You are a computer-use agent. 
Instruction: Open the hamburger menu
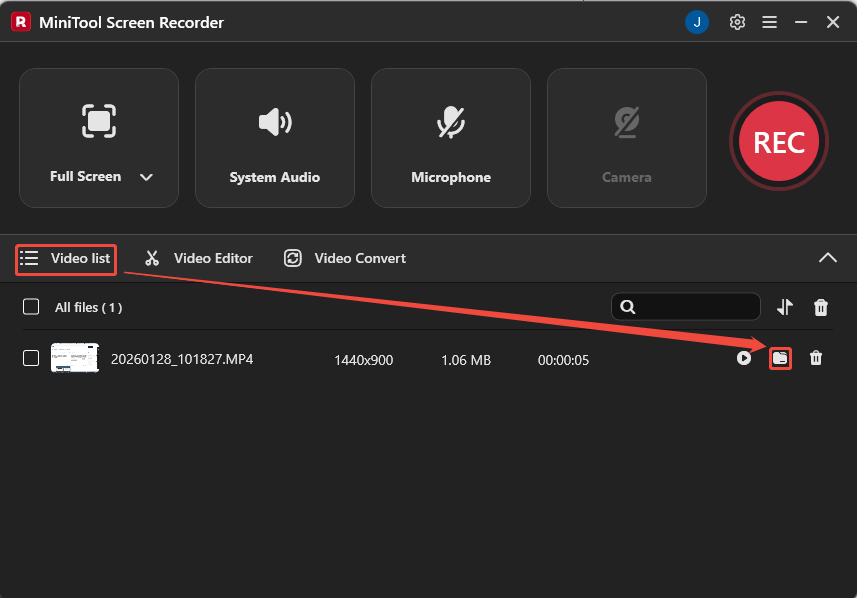[x=769, y=21]
